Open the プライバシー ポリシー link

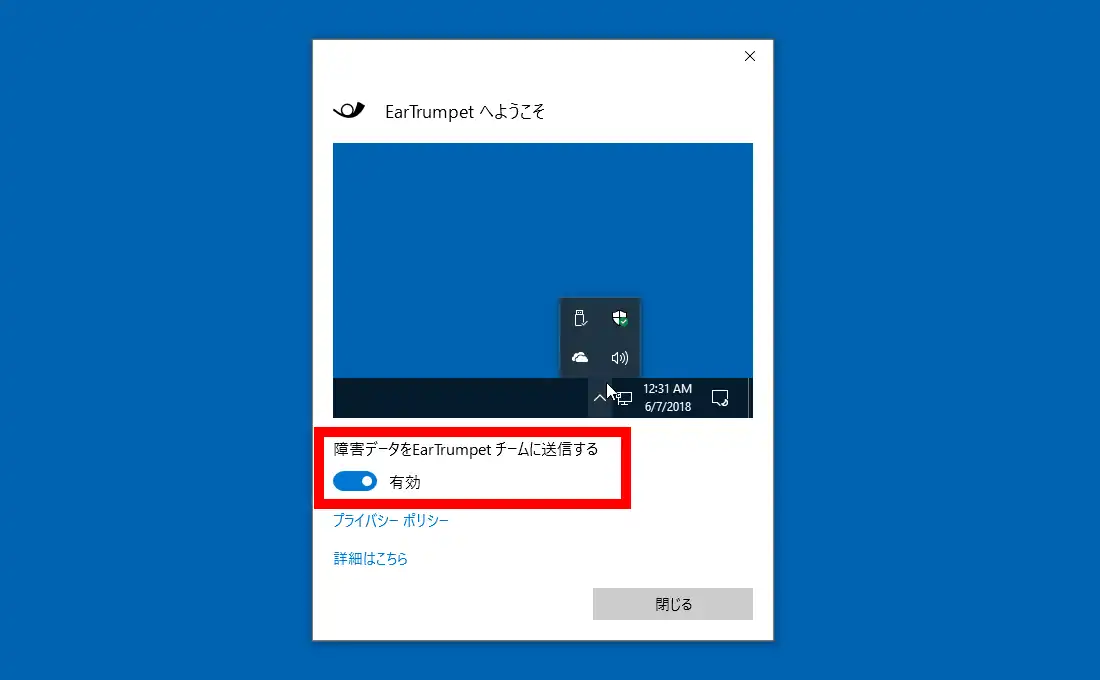click(391, 520)
